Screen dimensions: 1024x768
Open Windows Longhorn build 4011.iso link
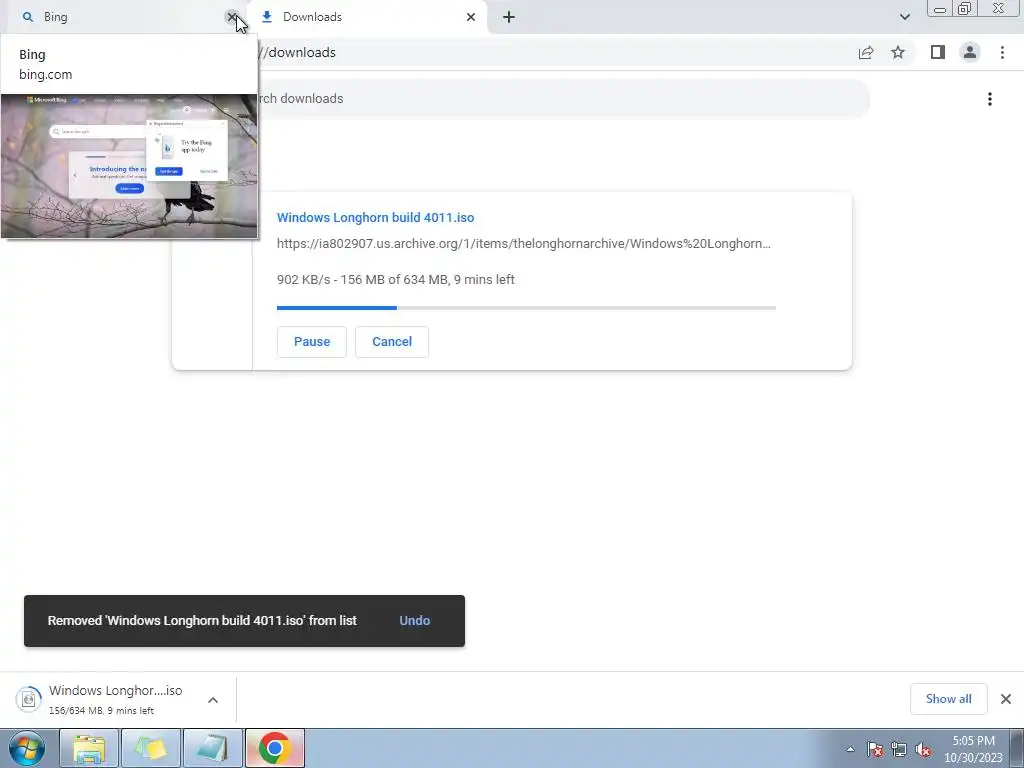[376, 217]
